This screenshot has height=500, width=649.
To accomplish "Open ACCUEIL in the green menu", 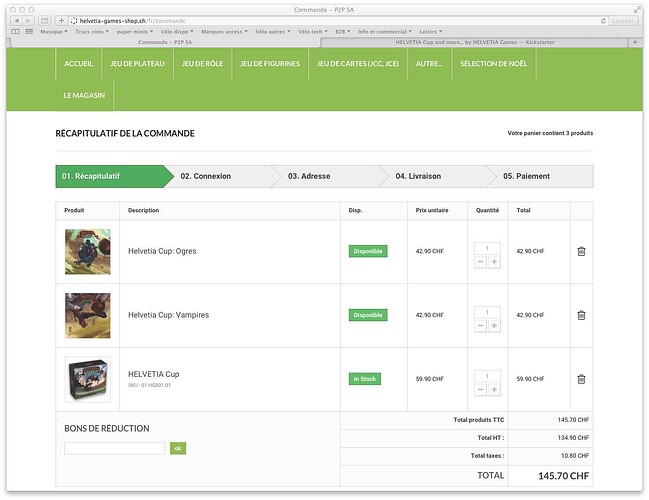I will click(78, 64).
